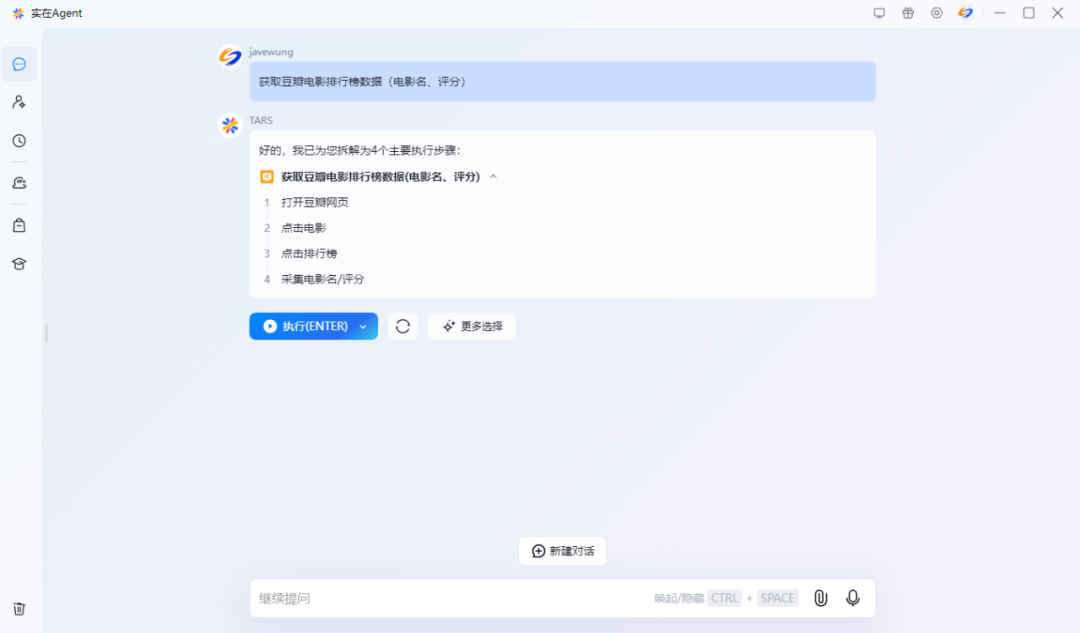Viewport: 1080px width, 633px height.
Task: Open settings via the gear icon
Action: (x=936, y=13)
